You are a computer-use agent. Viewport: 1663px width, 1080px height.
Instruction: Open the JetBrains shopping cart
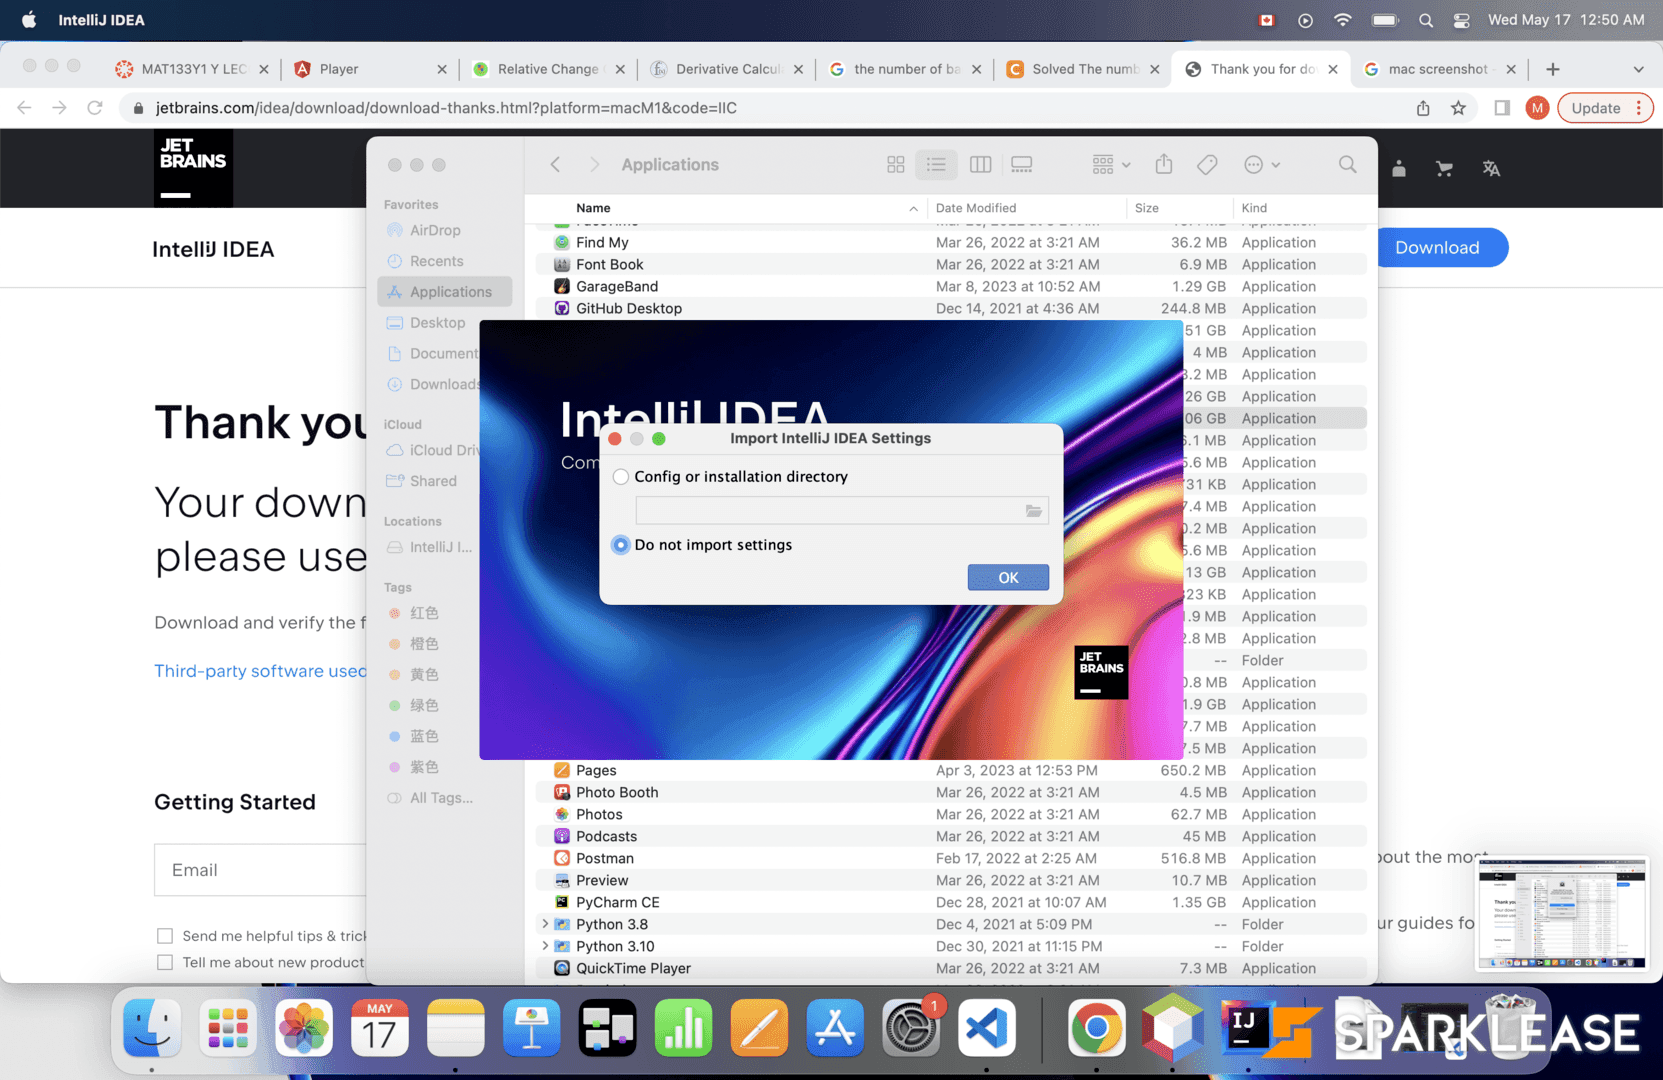click(1444, 169)
